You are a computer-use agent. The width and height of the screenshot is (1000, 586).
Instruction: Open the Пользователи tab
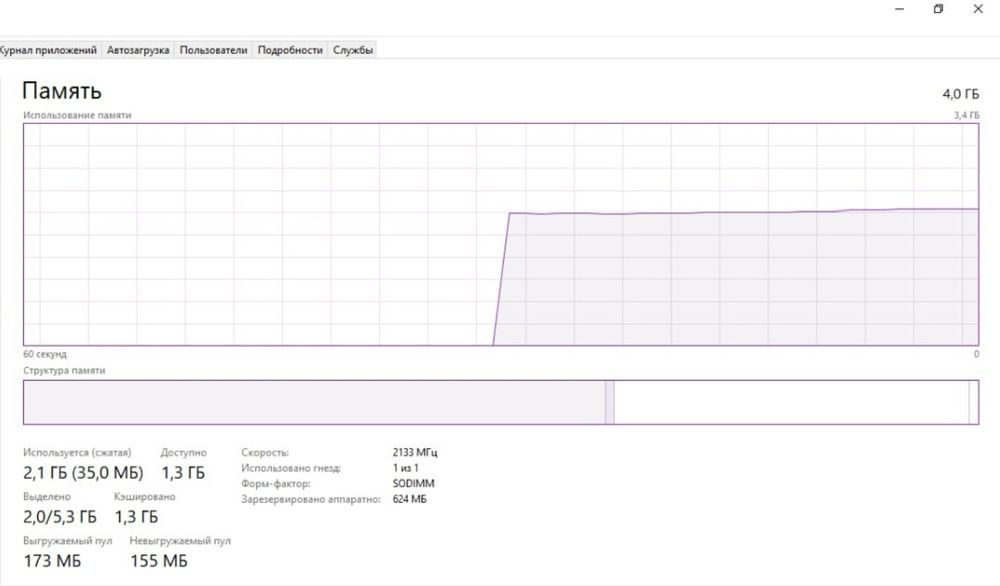(x=213, y=50)
